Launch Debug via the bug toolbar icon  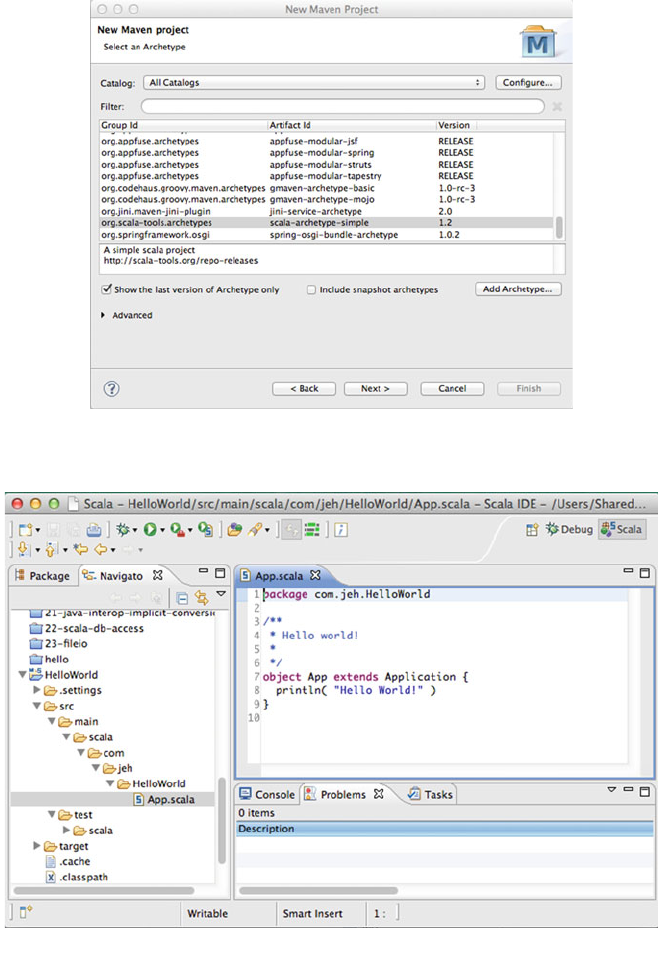123,529
